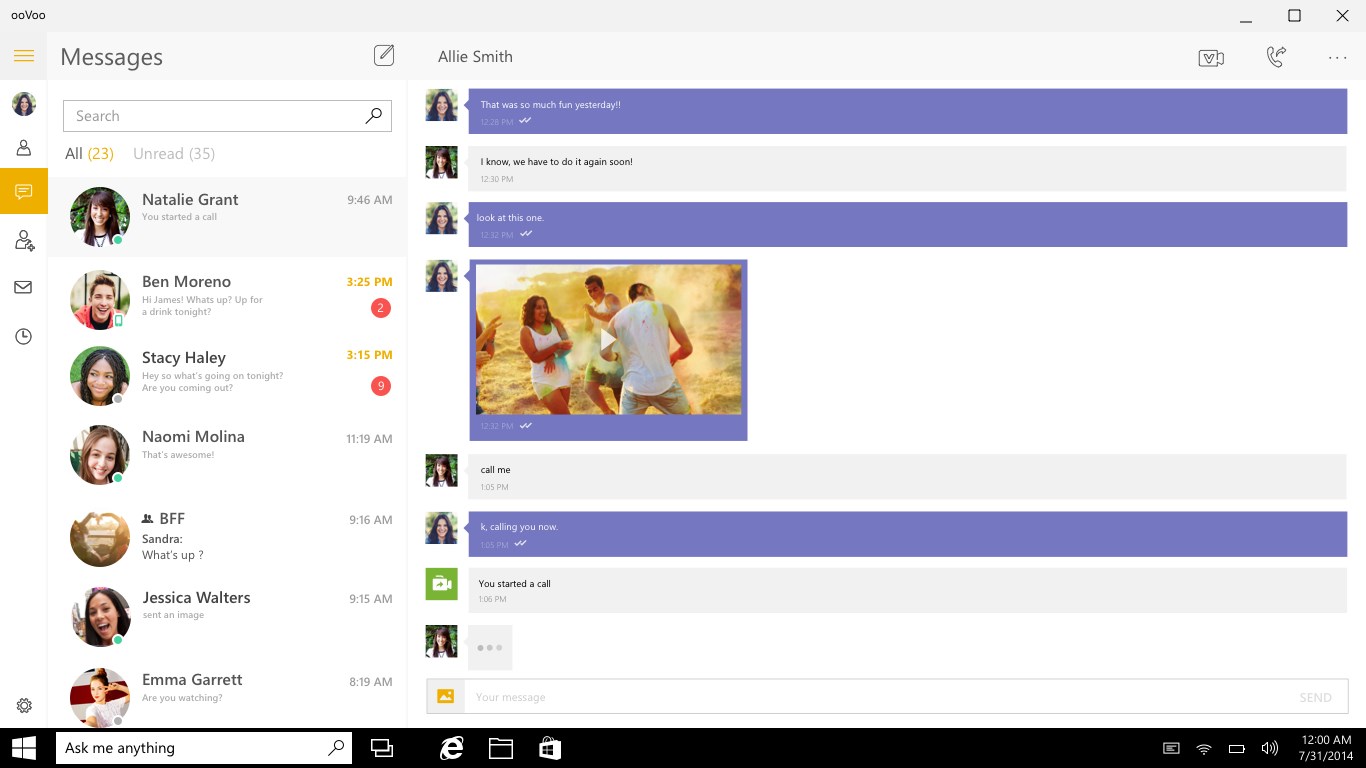
Task: Open the hamburger navigation menu
Action: point(24,56)
